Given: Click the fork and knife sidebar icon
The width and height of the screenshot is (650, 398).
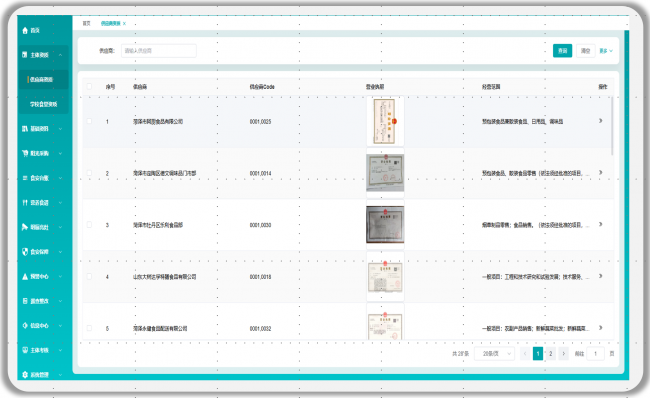Looking at the screenshot, I should pyautogui.click(x=25, y=203).
